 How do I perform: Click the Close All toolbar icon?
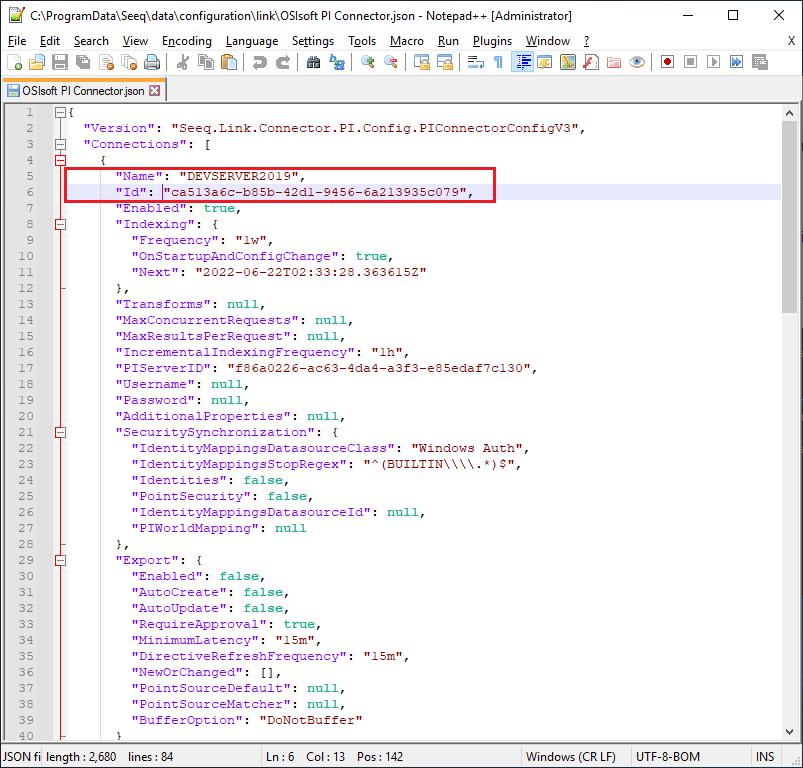tap(129, 62)
